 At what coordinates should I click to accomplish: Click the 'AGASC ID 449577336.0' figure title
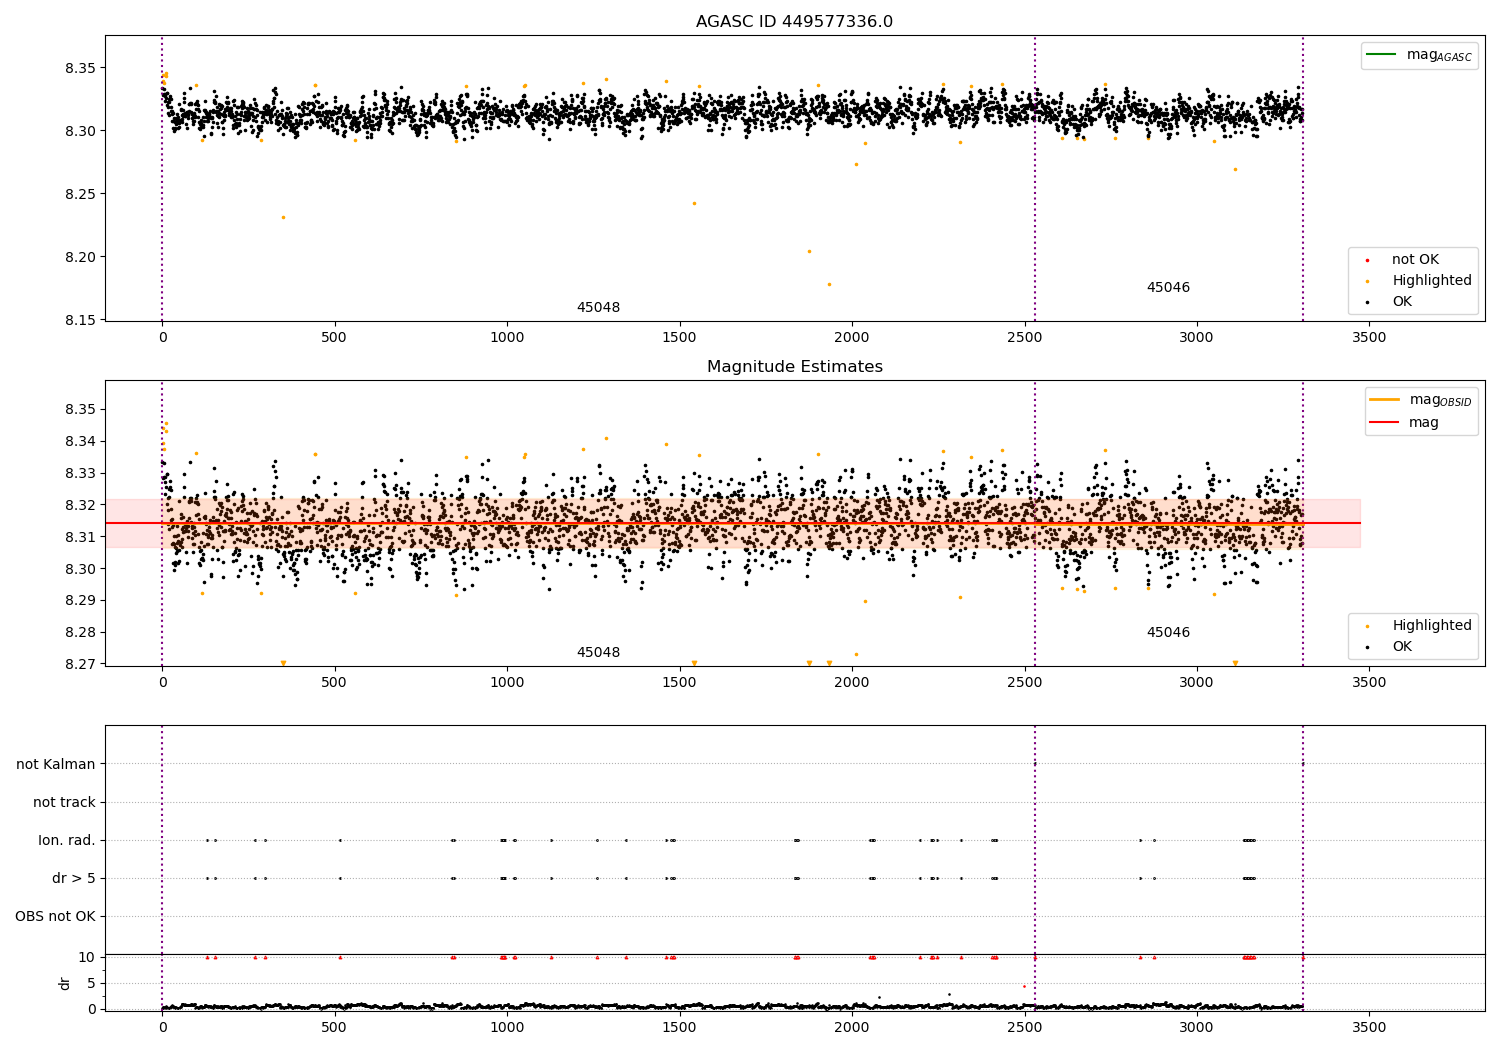[x=794, y=22]
